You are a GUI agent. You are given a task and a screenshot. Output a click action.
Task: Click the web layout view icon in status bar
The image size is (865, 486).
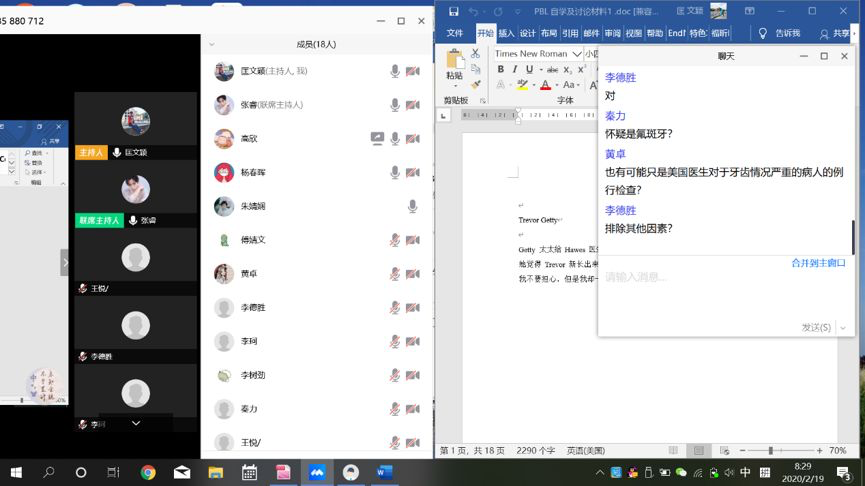coord(724,451)
